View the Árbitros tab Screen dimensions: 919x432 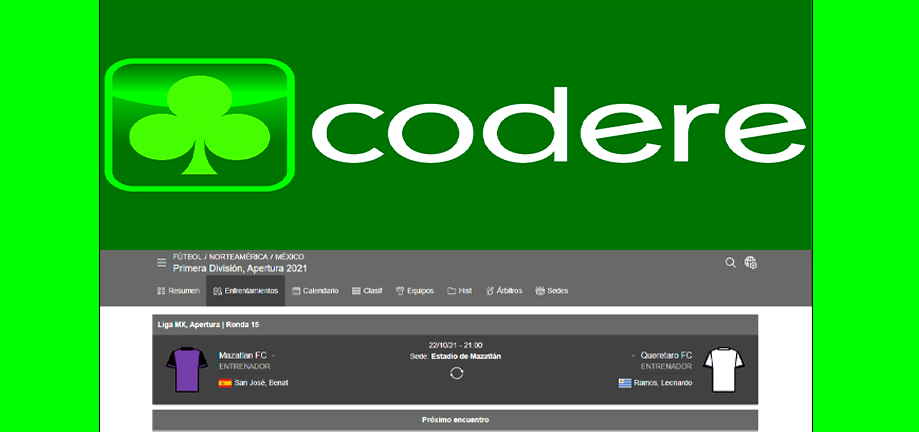[505, 291]
